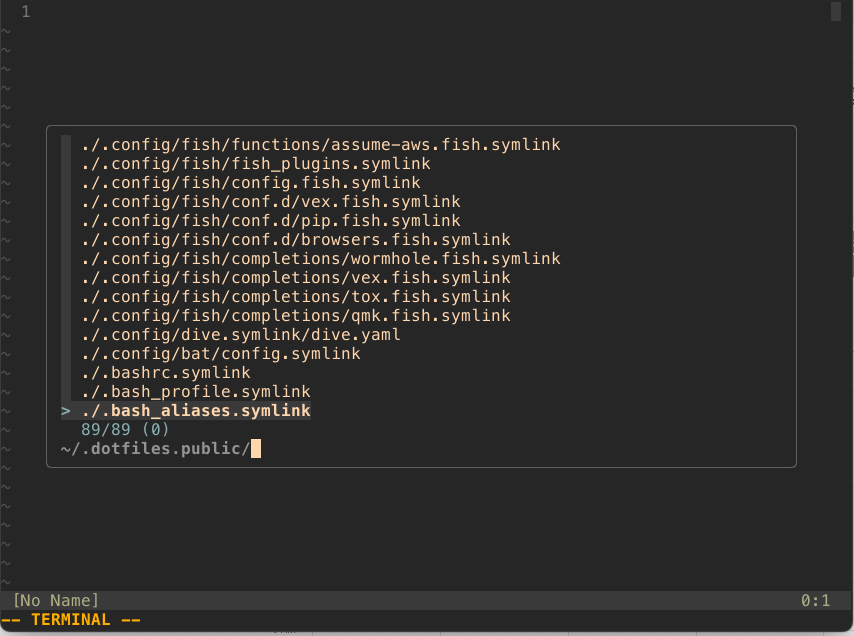Select the bat config.symlink entry

(x=220, y=353)
